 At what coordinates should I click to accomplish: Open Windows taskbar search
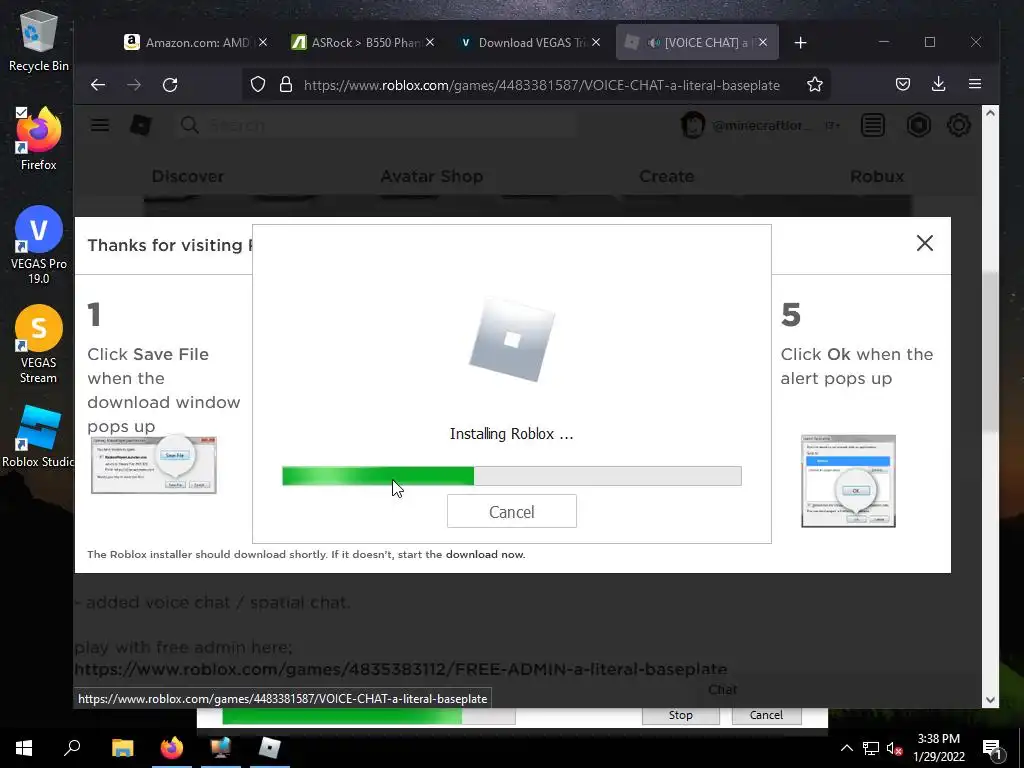click(x=72, y=747)
